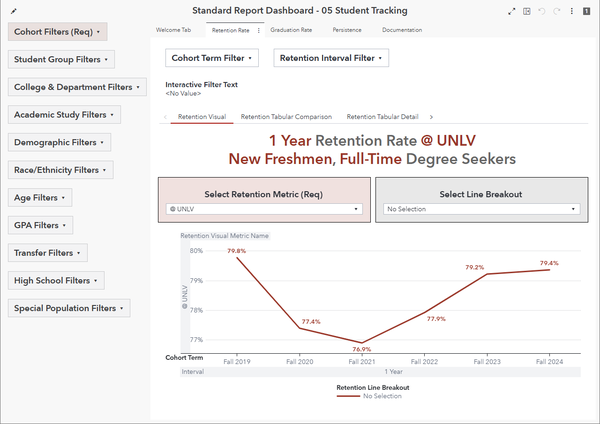Expand Cohort Filters (Req) dropdown
This screenshot has height=424, width=600.
pos(58,32)
